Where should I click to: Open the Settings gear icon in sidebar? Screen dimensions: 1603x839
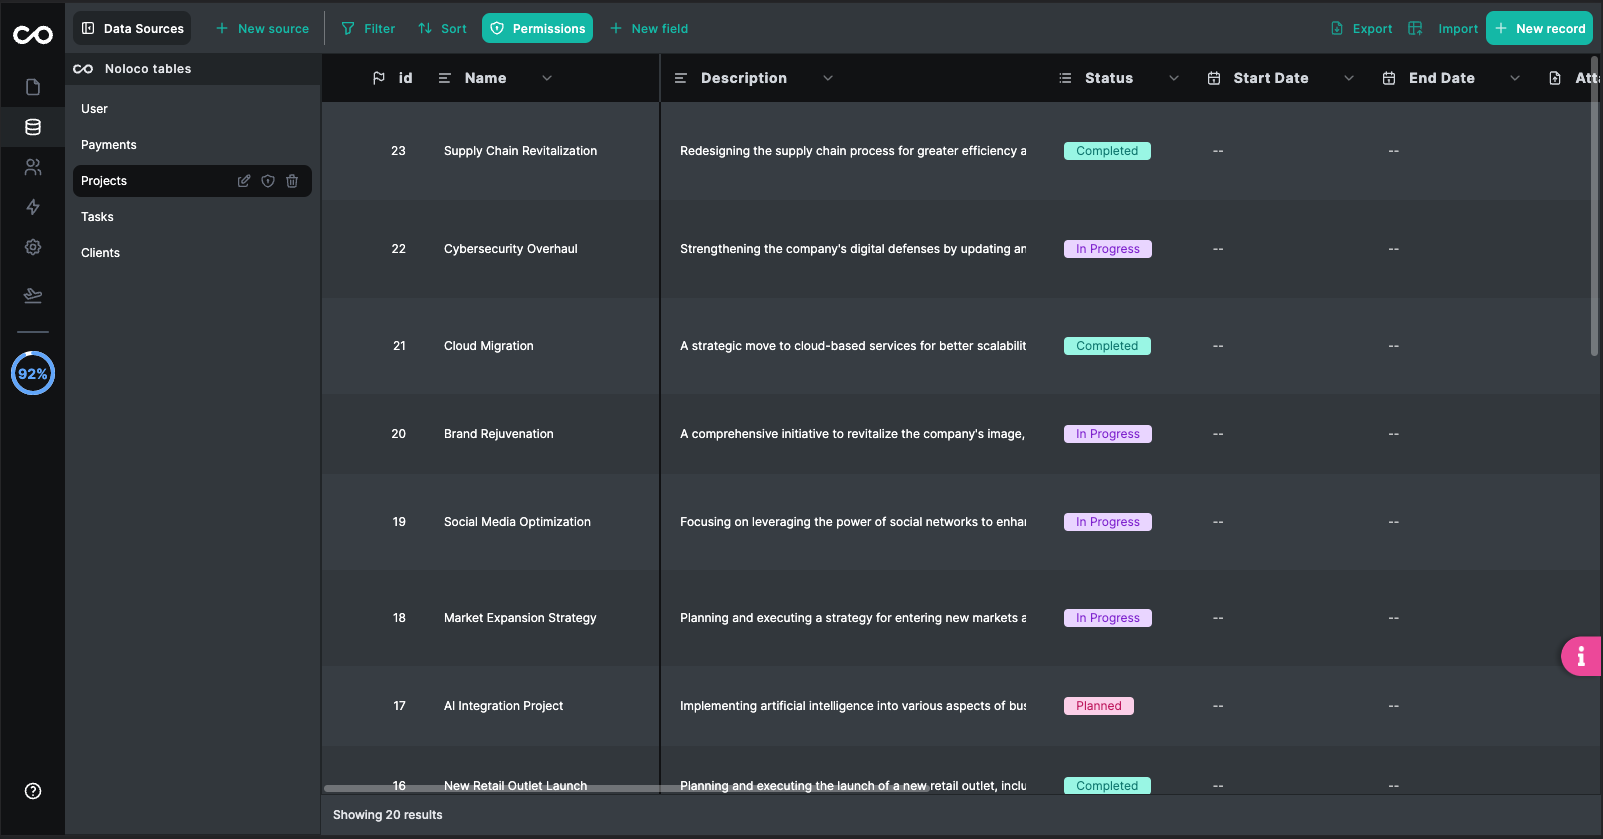coord(33,247)
